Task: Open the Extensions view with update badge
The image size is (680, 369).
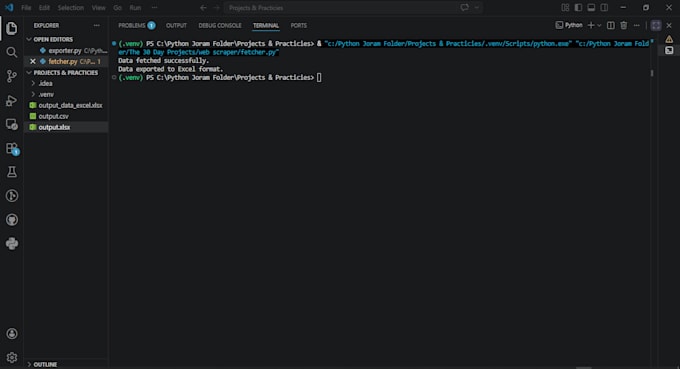Action: 12,148
